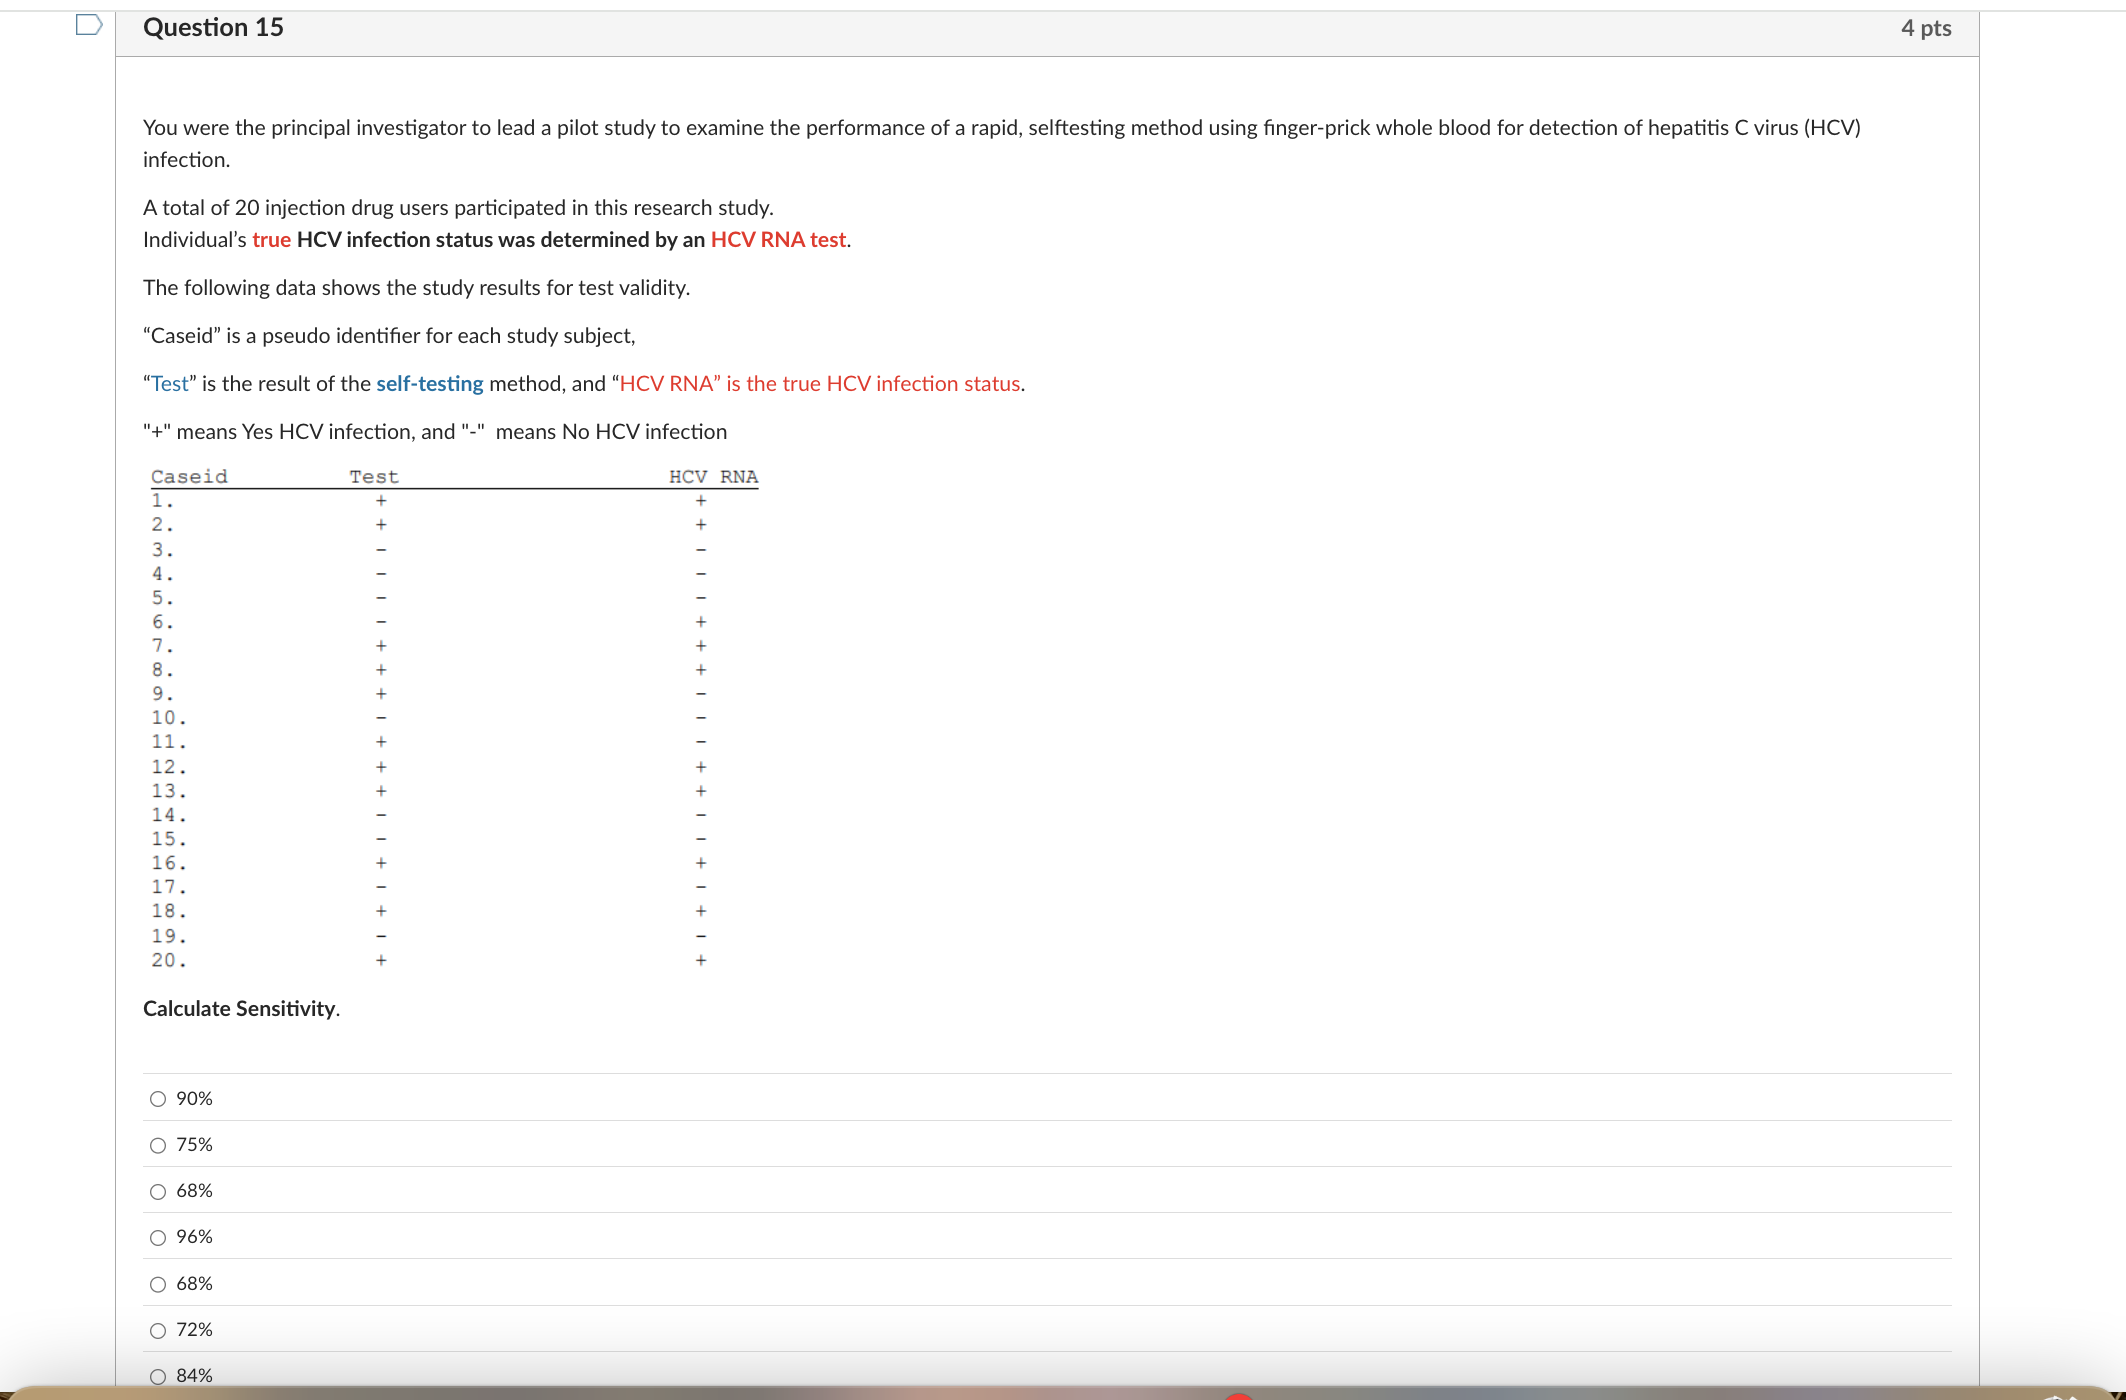Select the 84% answer option

[x=158, y=1376]
